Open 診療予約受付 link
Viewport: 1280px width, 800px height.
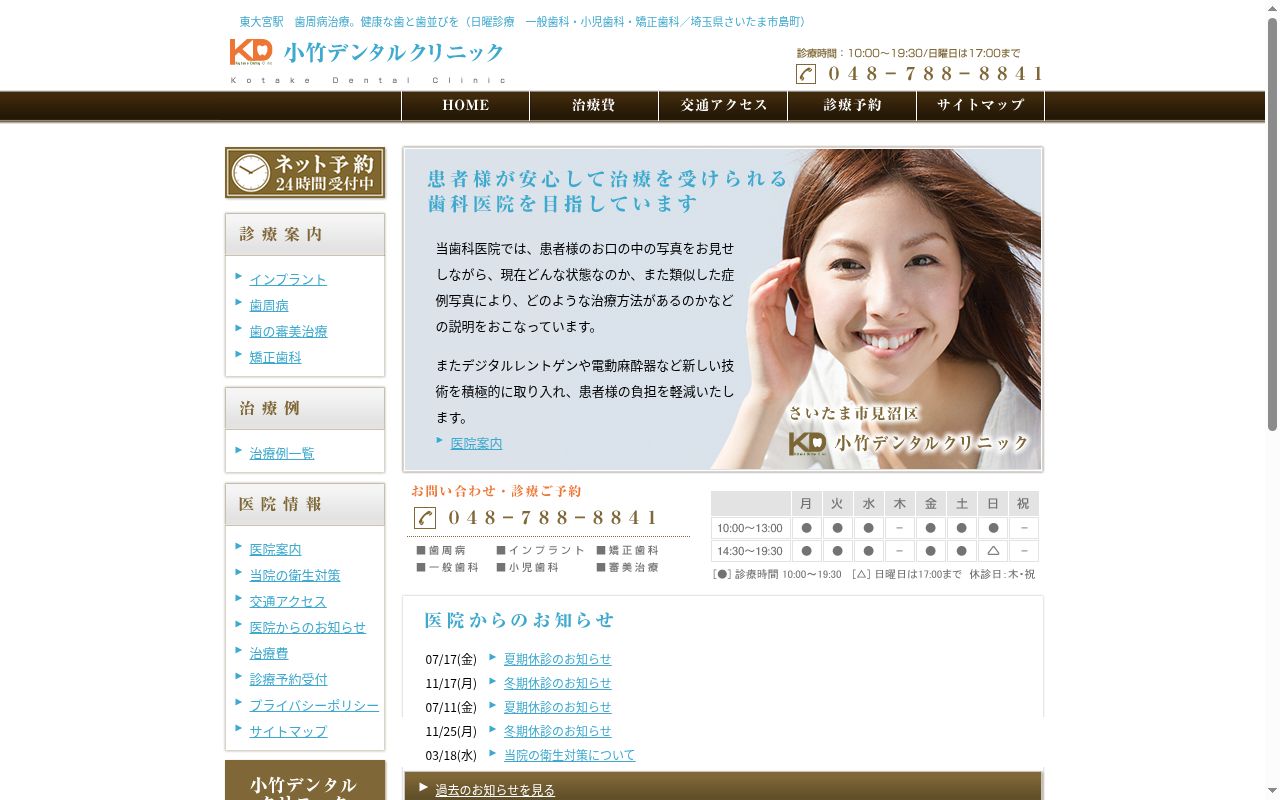[x=288, y=679]
